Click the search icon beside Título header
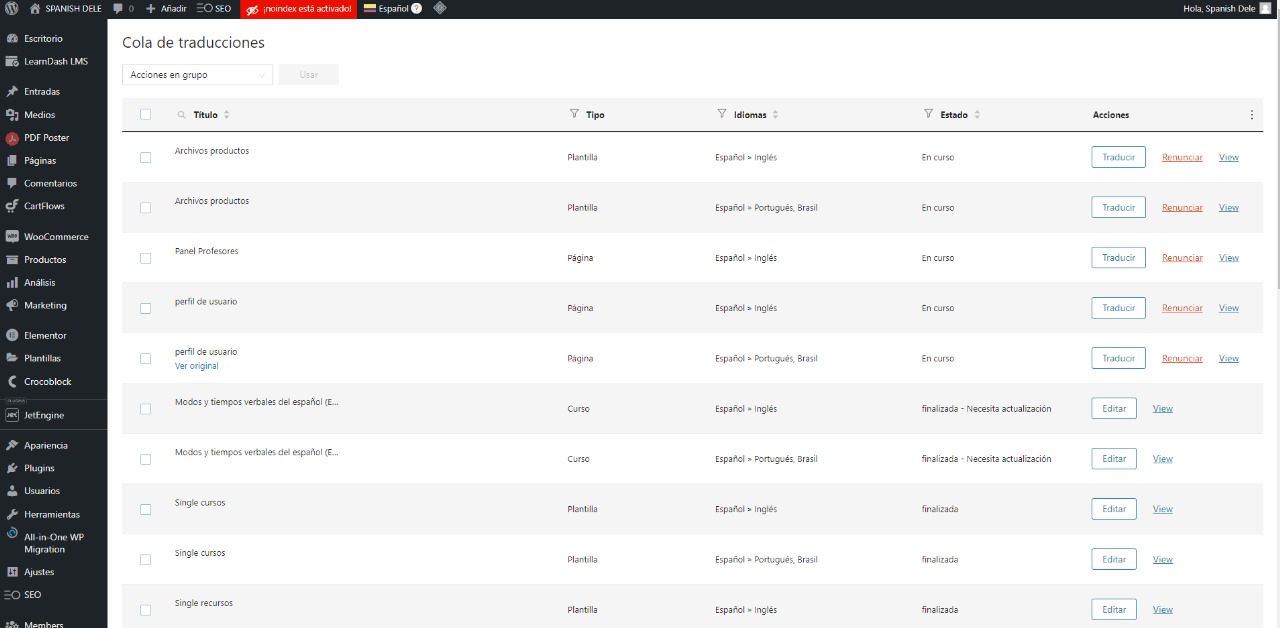1280x628 pixels. [x=181, y=115]
